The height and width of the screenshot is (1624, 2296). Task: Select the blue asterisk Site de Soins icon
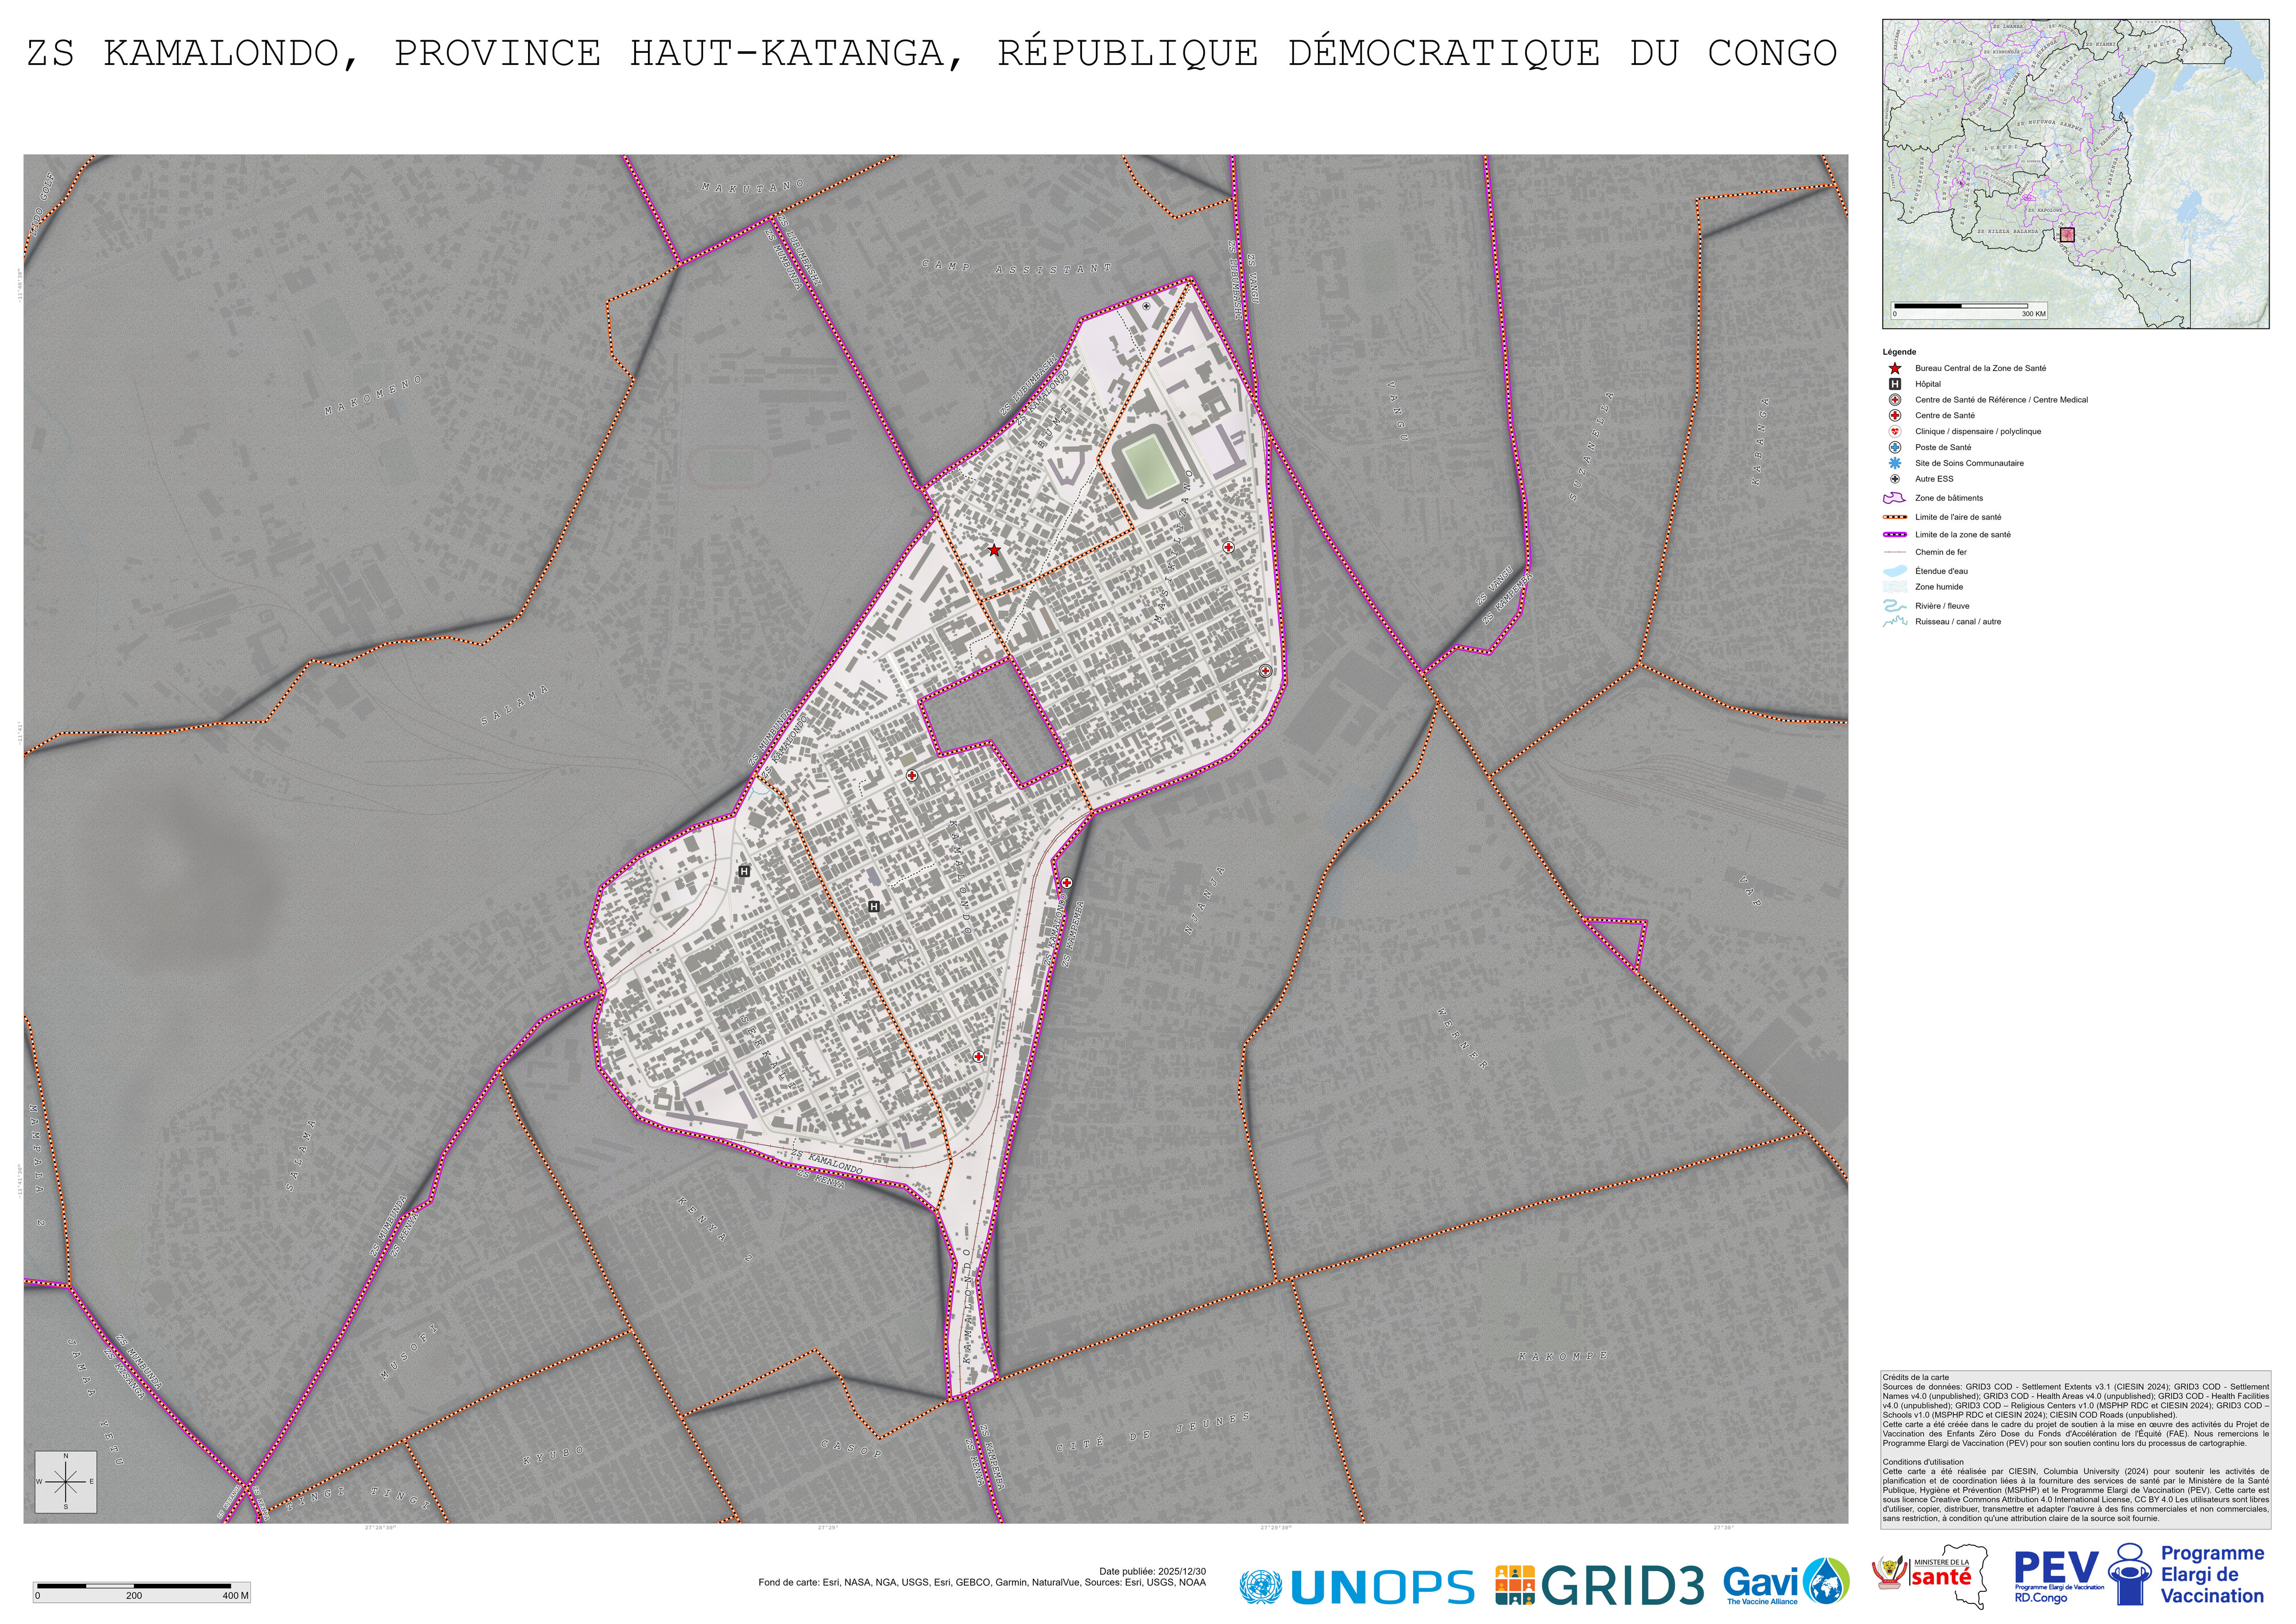coord(1894,463)
